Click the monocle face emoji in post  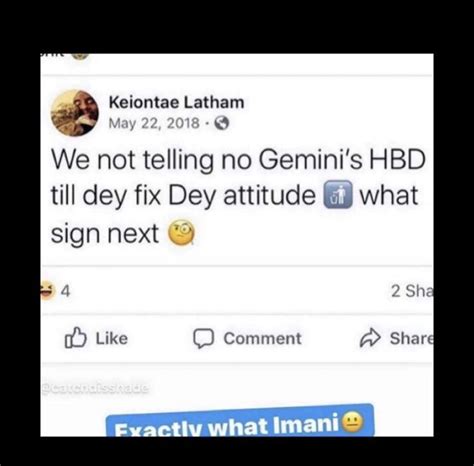[x=181, y=233]
